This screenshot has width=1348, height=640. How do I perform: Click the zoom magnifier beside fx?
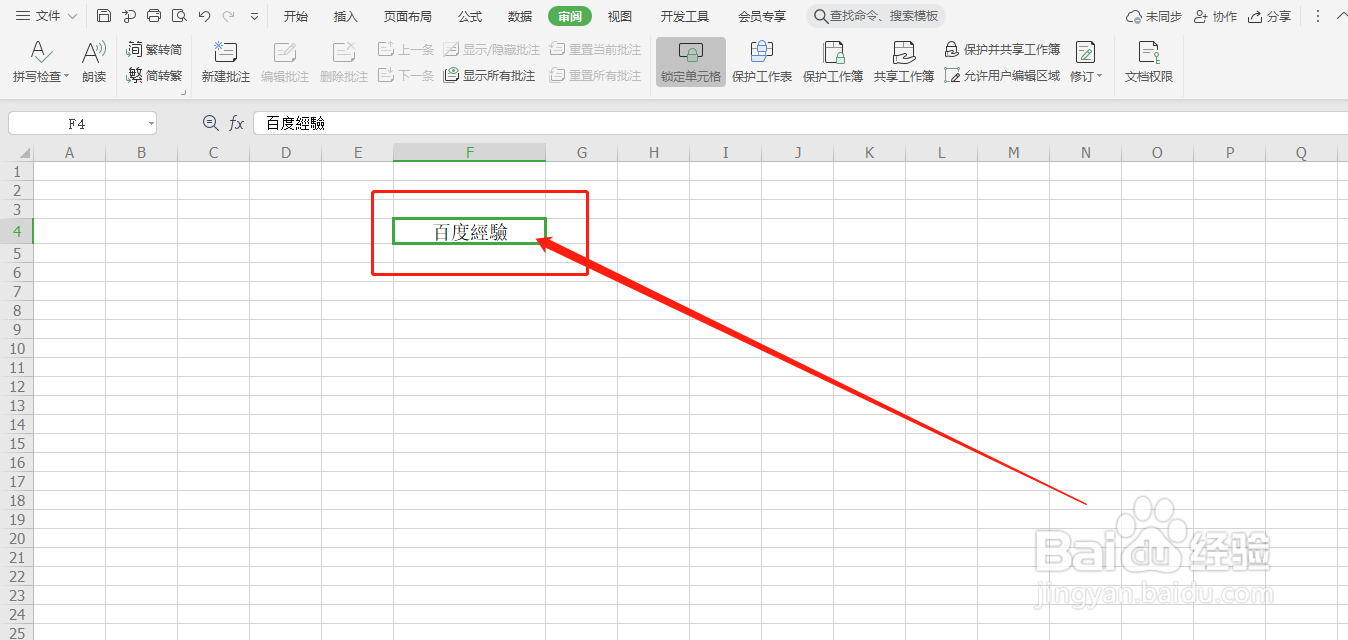coord(210,123)
